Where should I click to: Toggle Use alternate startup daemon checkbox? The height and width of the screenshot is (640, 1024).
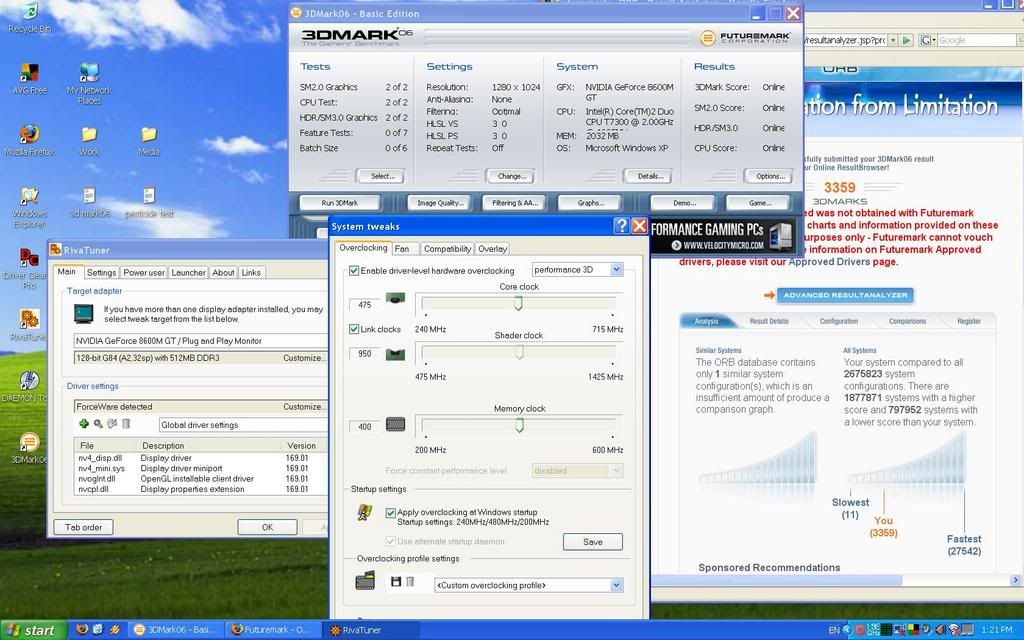391,541
